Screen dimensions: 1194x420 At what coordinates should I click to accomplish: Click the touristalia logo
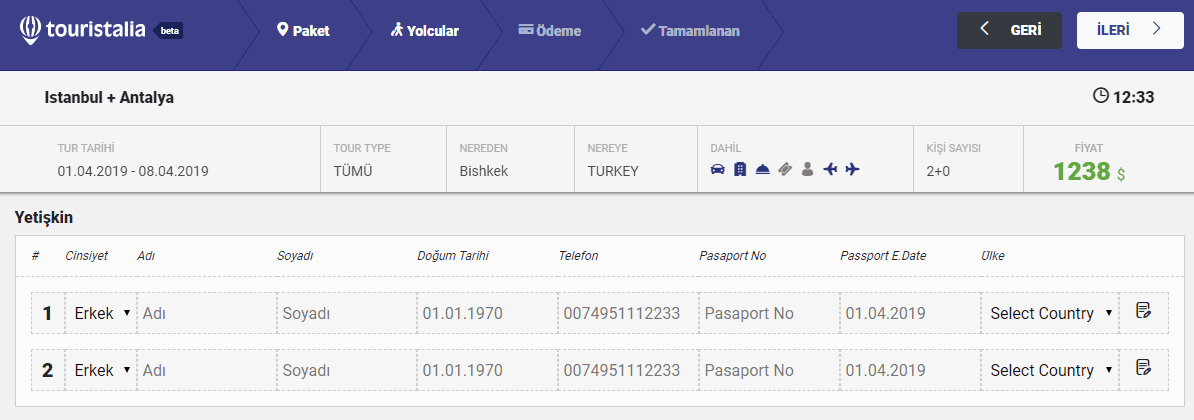coord(100,30)
